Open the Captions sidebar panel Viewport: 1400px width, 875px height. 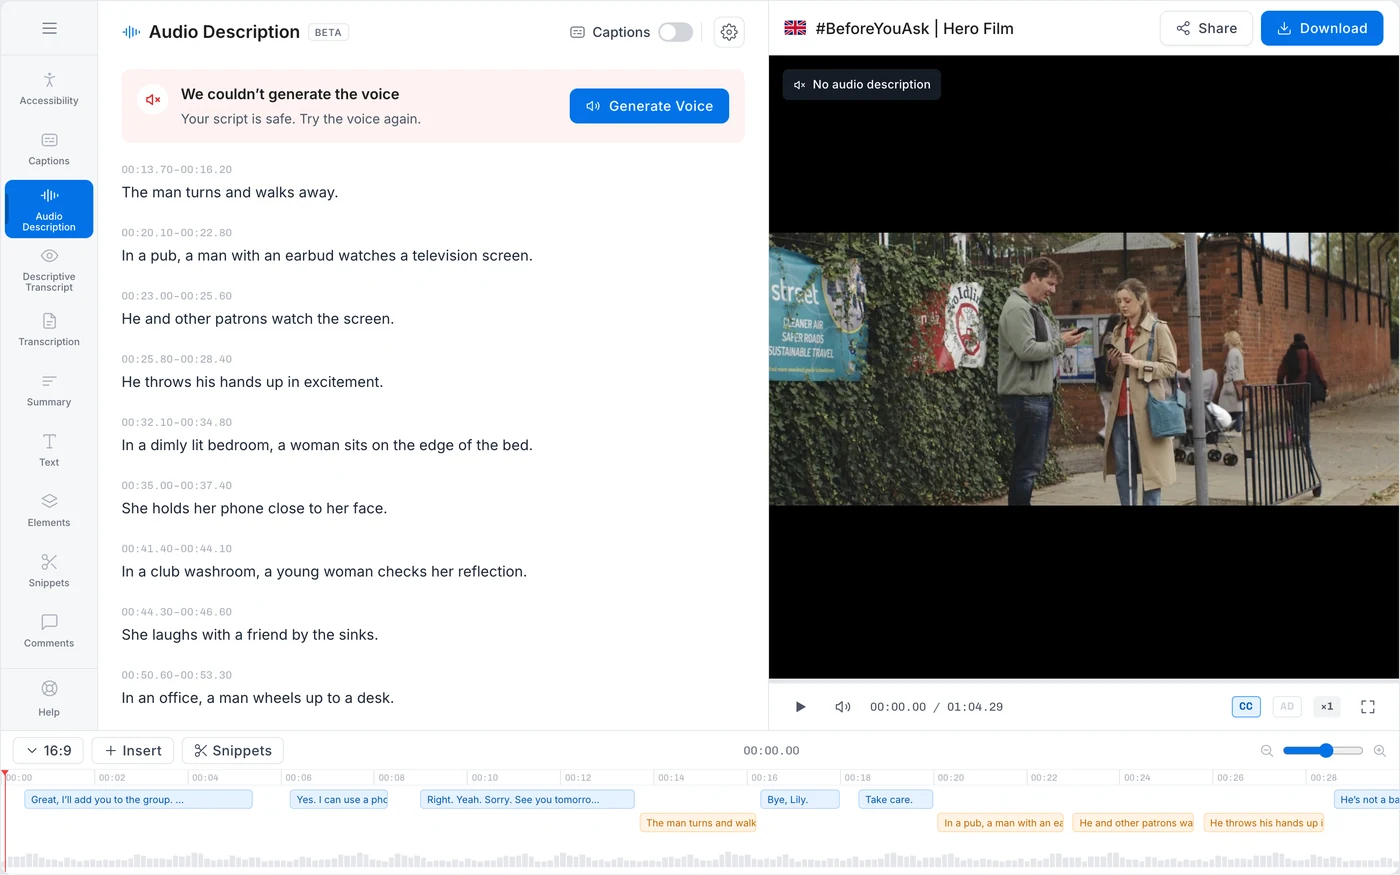pos(49,149)
